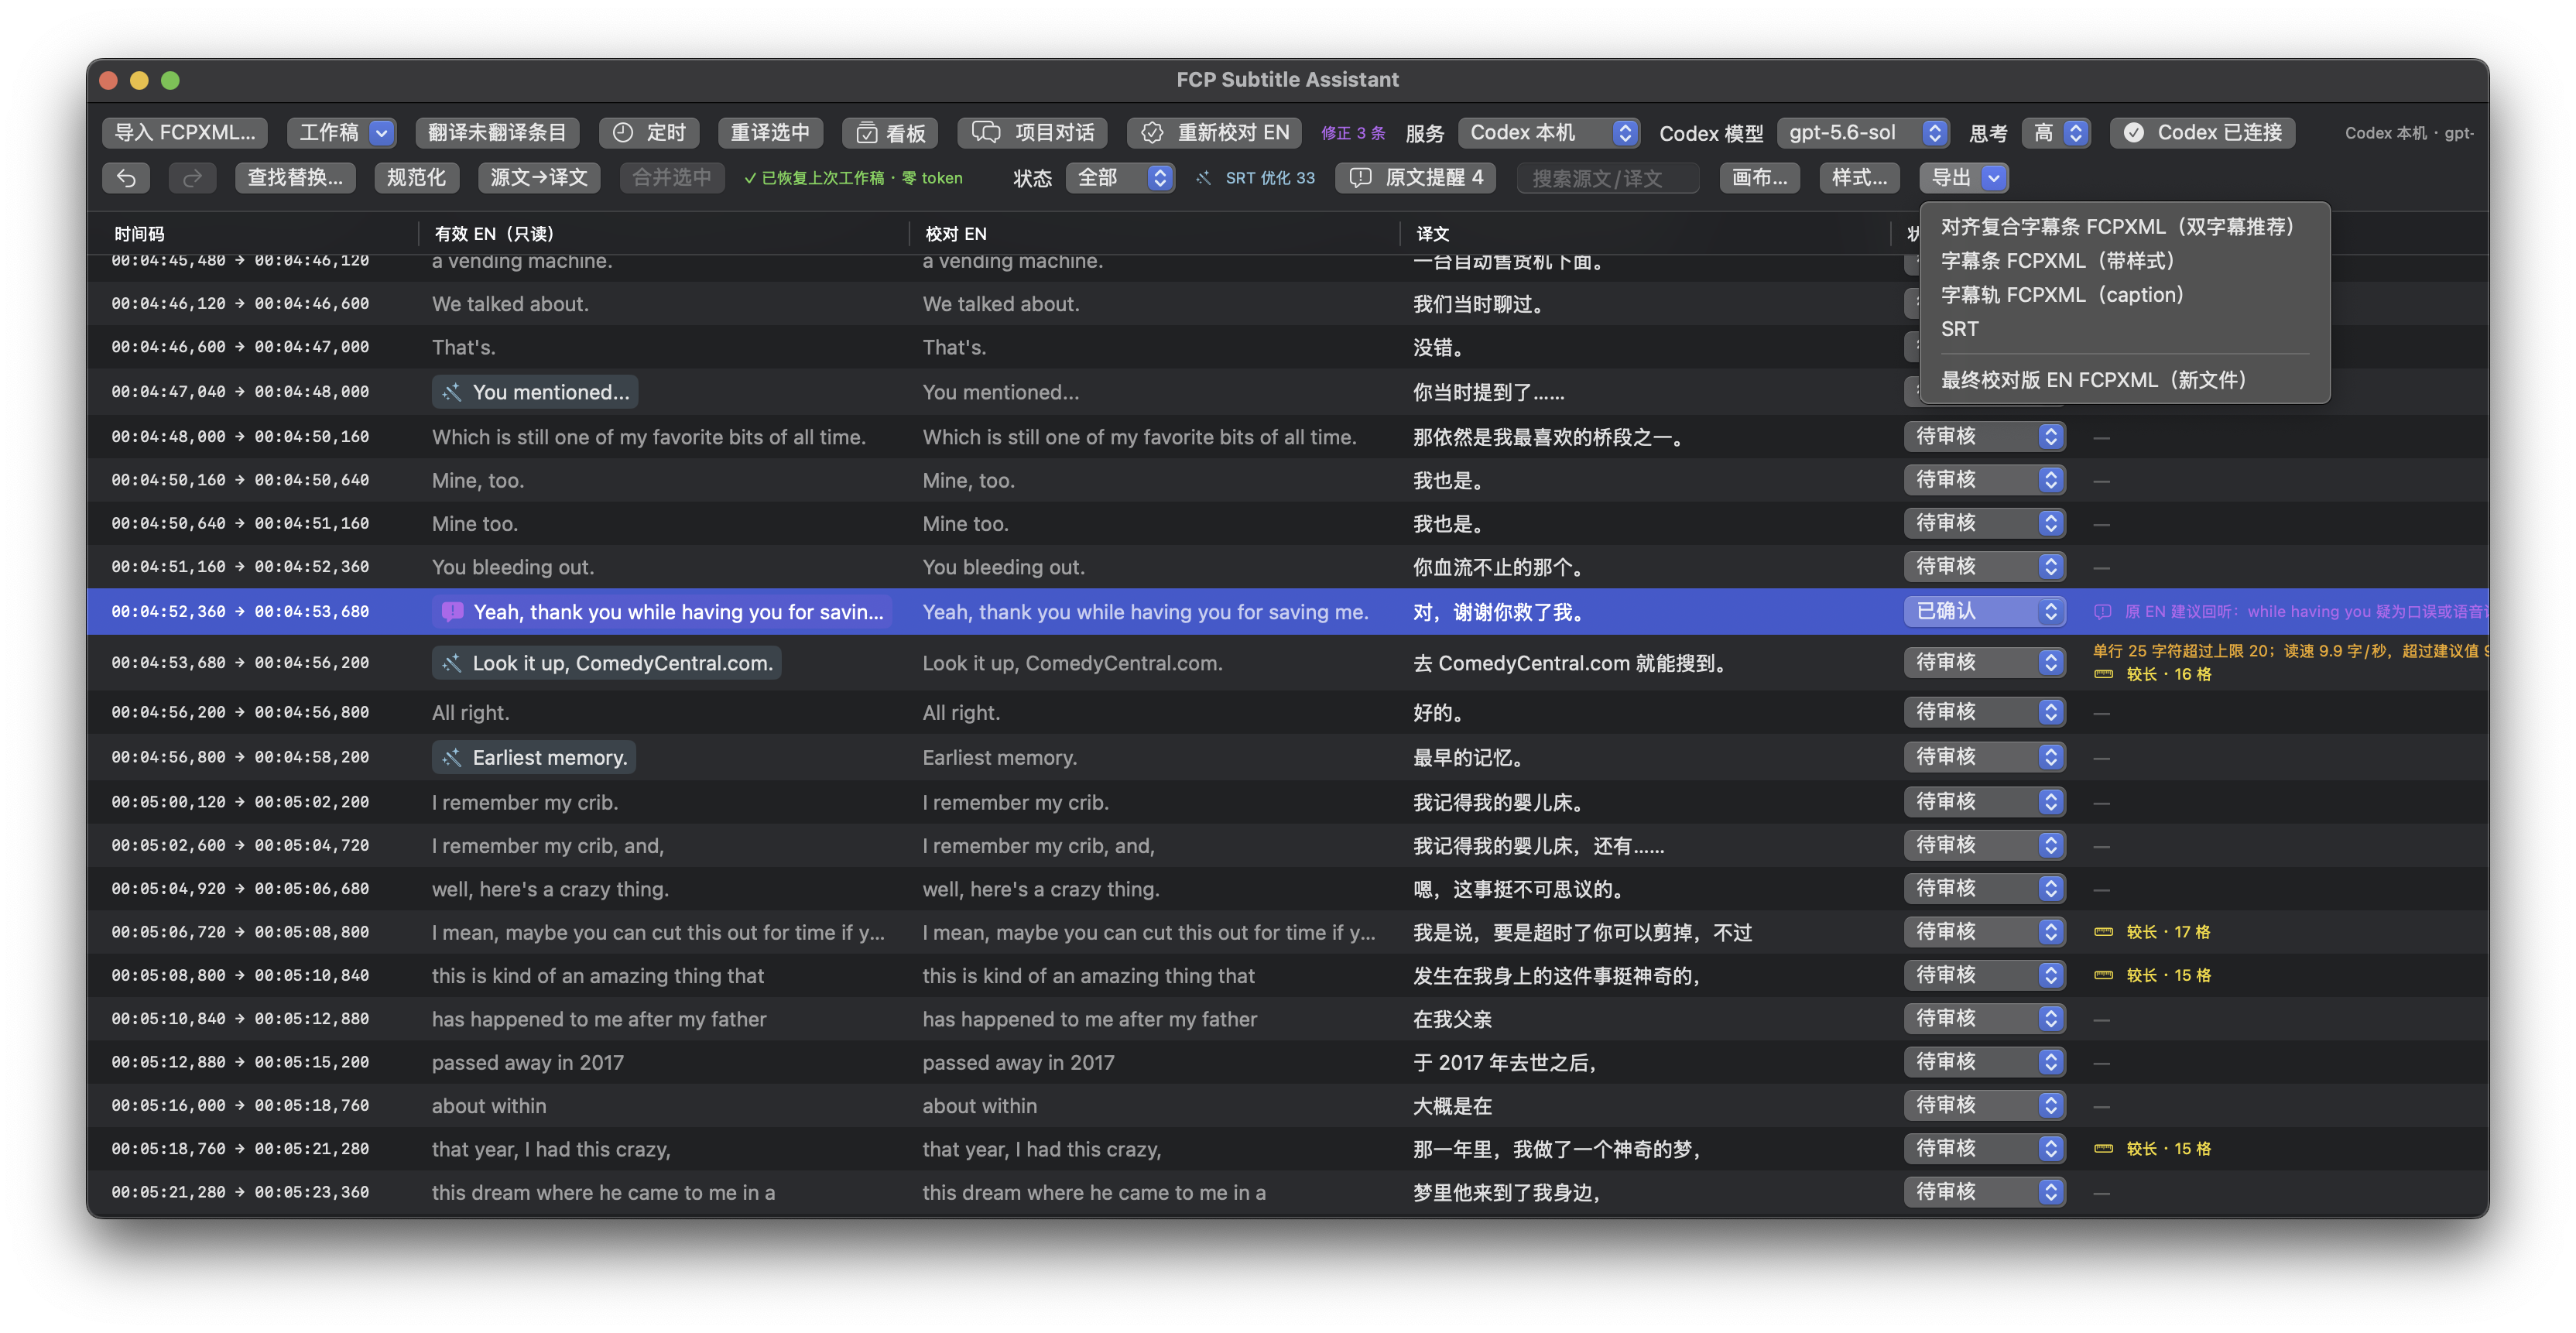The image size is (2576, 1333).
Task: Run 重新校对 EN re-proofread
Action: (1215, 133)
